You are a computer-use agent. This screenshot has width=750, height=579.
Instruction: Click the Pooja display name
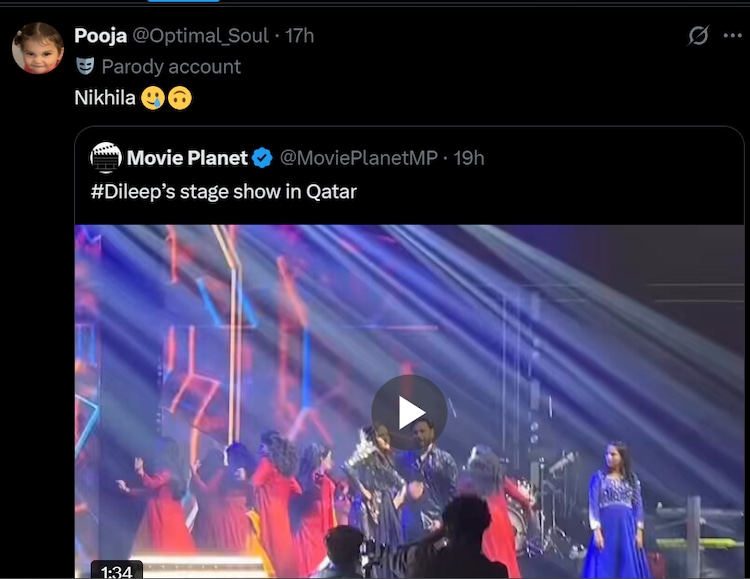tap(101, 36)
